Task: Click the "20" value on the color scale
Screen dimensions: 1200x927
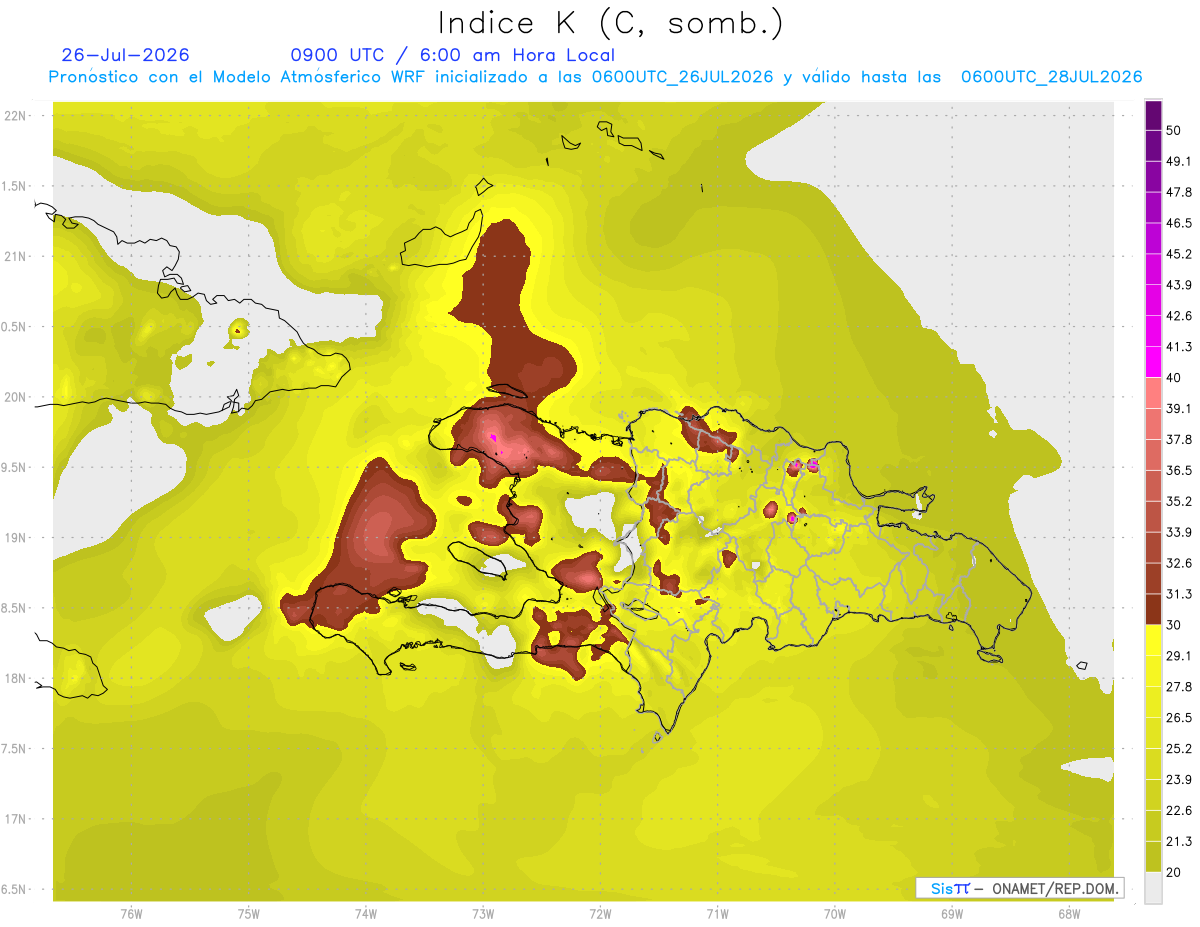Action: tap(1175, 872)
